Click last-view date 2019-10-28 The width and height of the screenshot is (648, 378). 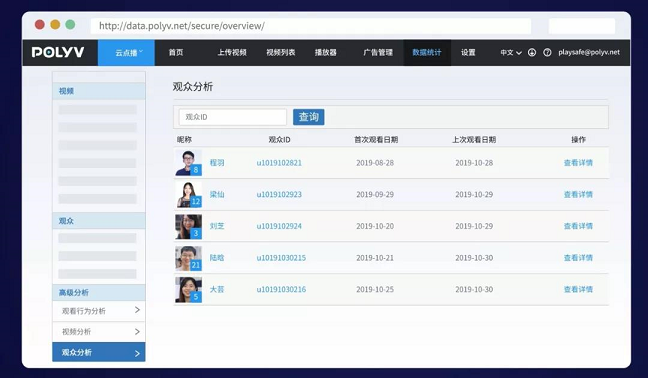pyautogui.click(x=474, y=163)
